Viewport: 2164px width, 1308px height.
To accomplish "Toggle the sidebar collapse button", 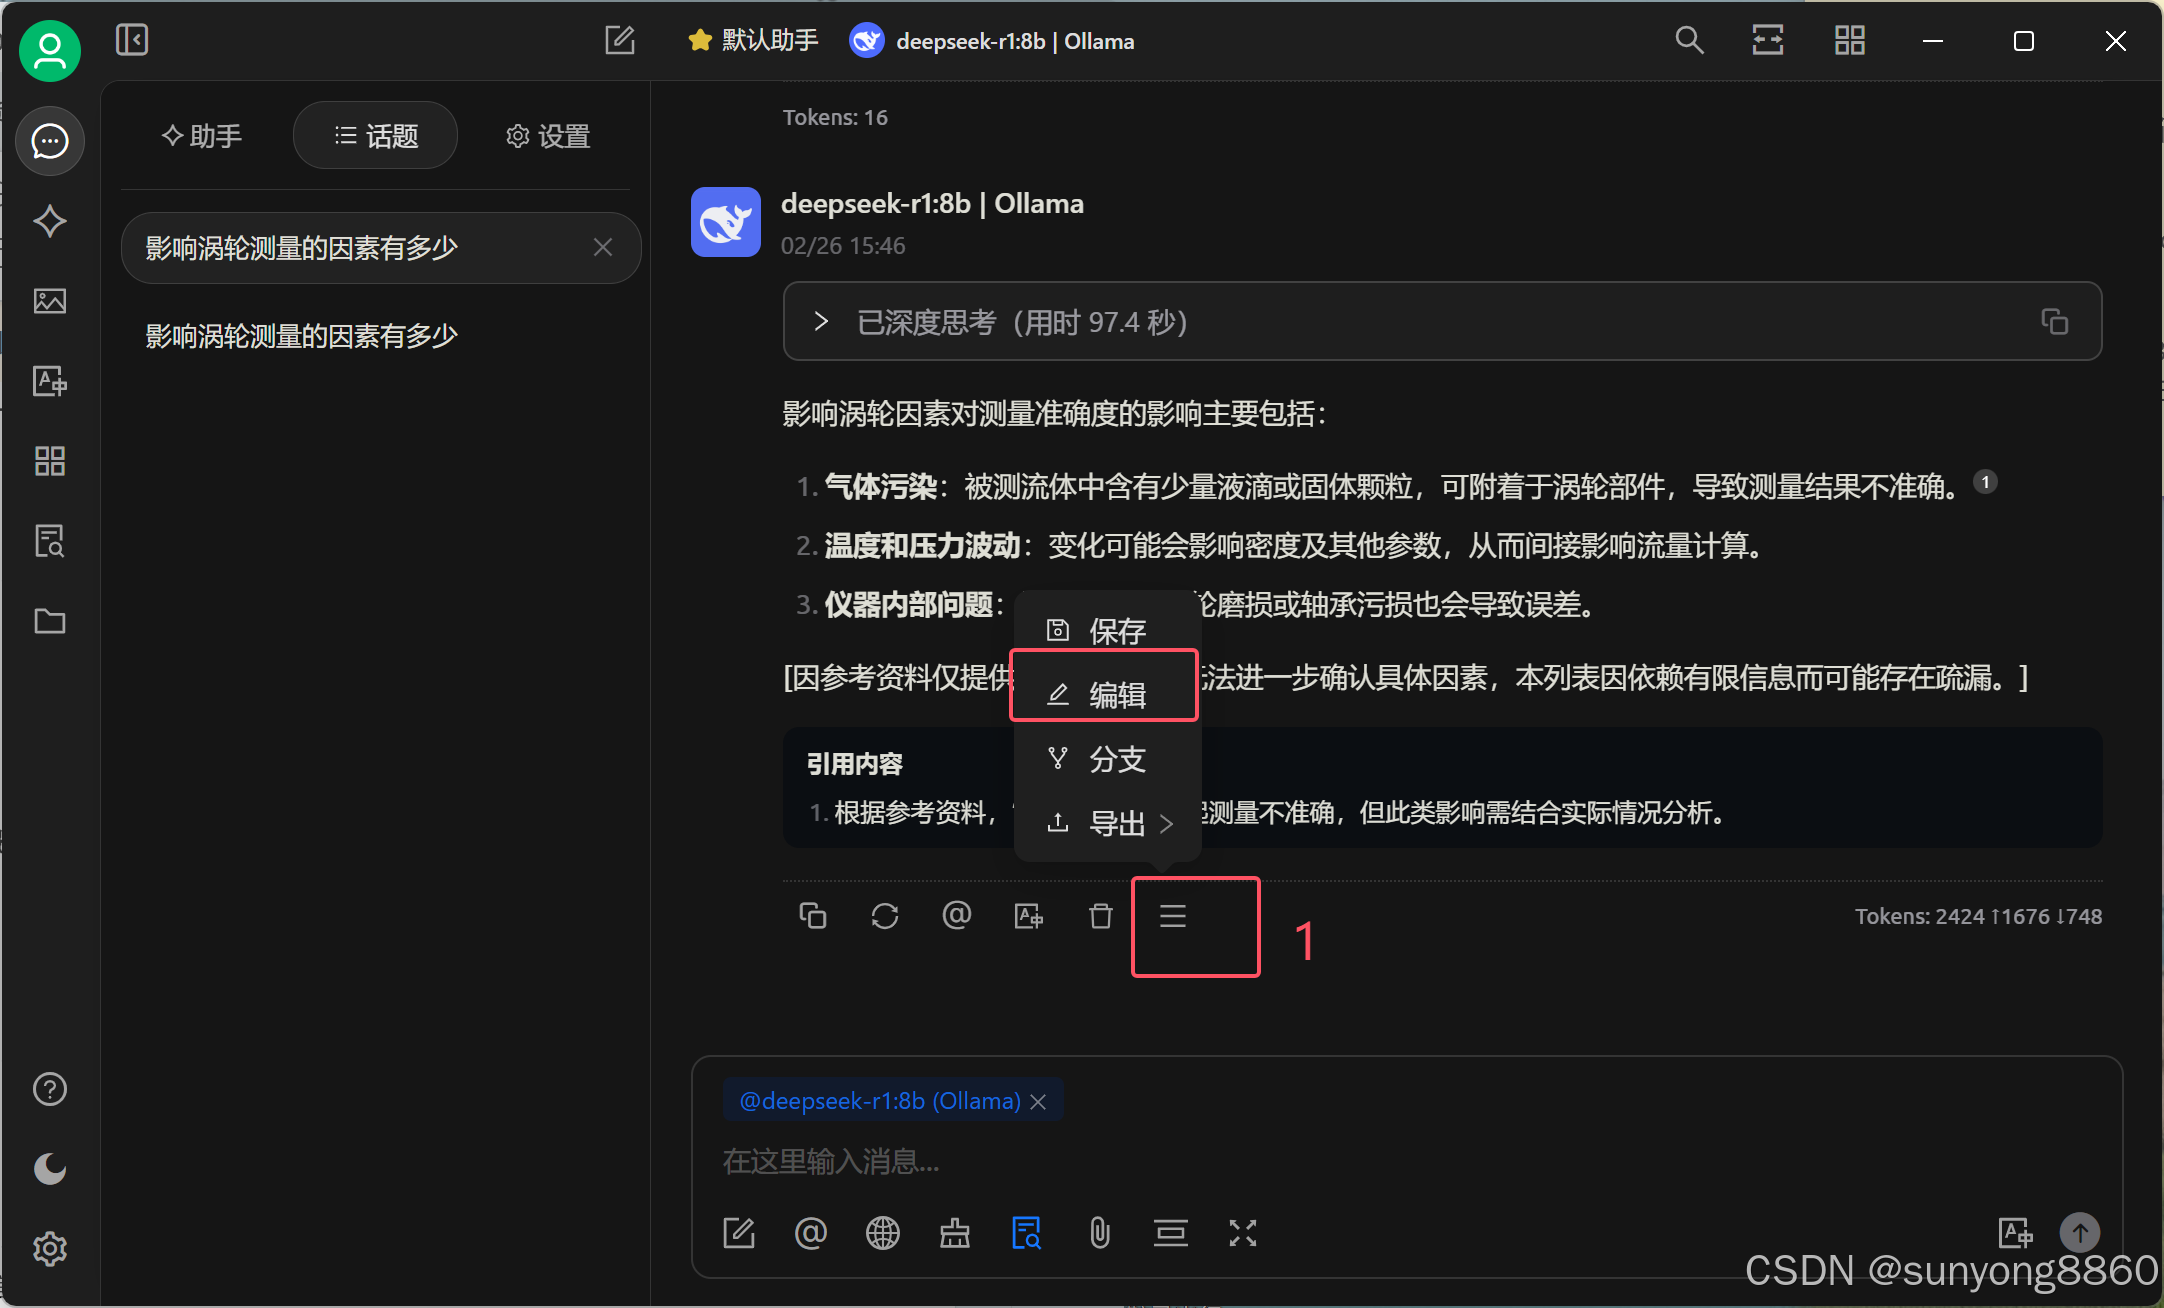I will click(132, 40).
